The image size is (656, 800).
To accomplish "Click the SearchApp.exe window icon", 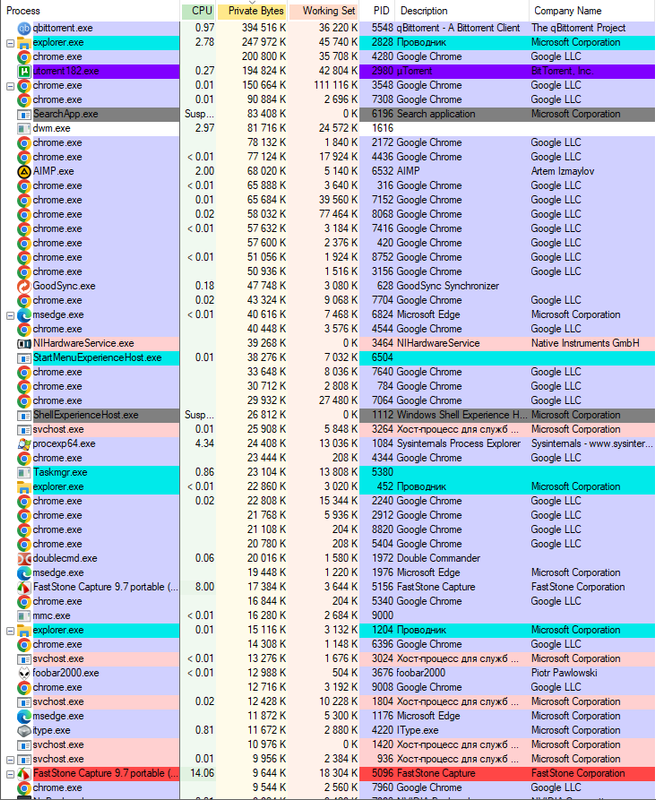I will (24, 114).
